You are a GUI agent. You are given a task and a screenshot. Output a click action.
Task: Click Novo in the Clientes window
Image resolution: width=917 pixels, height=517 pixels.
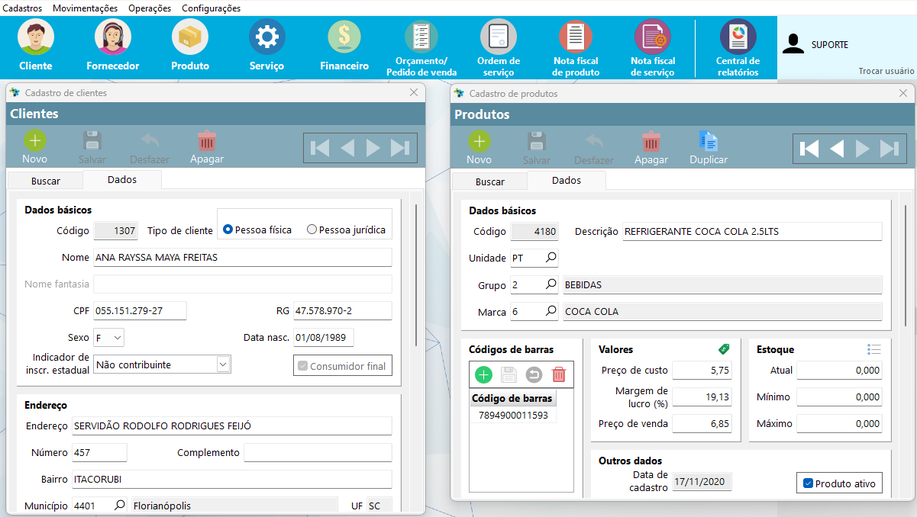pos(35,147)
